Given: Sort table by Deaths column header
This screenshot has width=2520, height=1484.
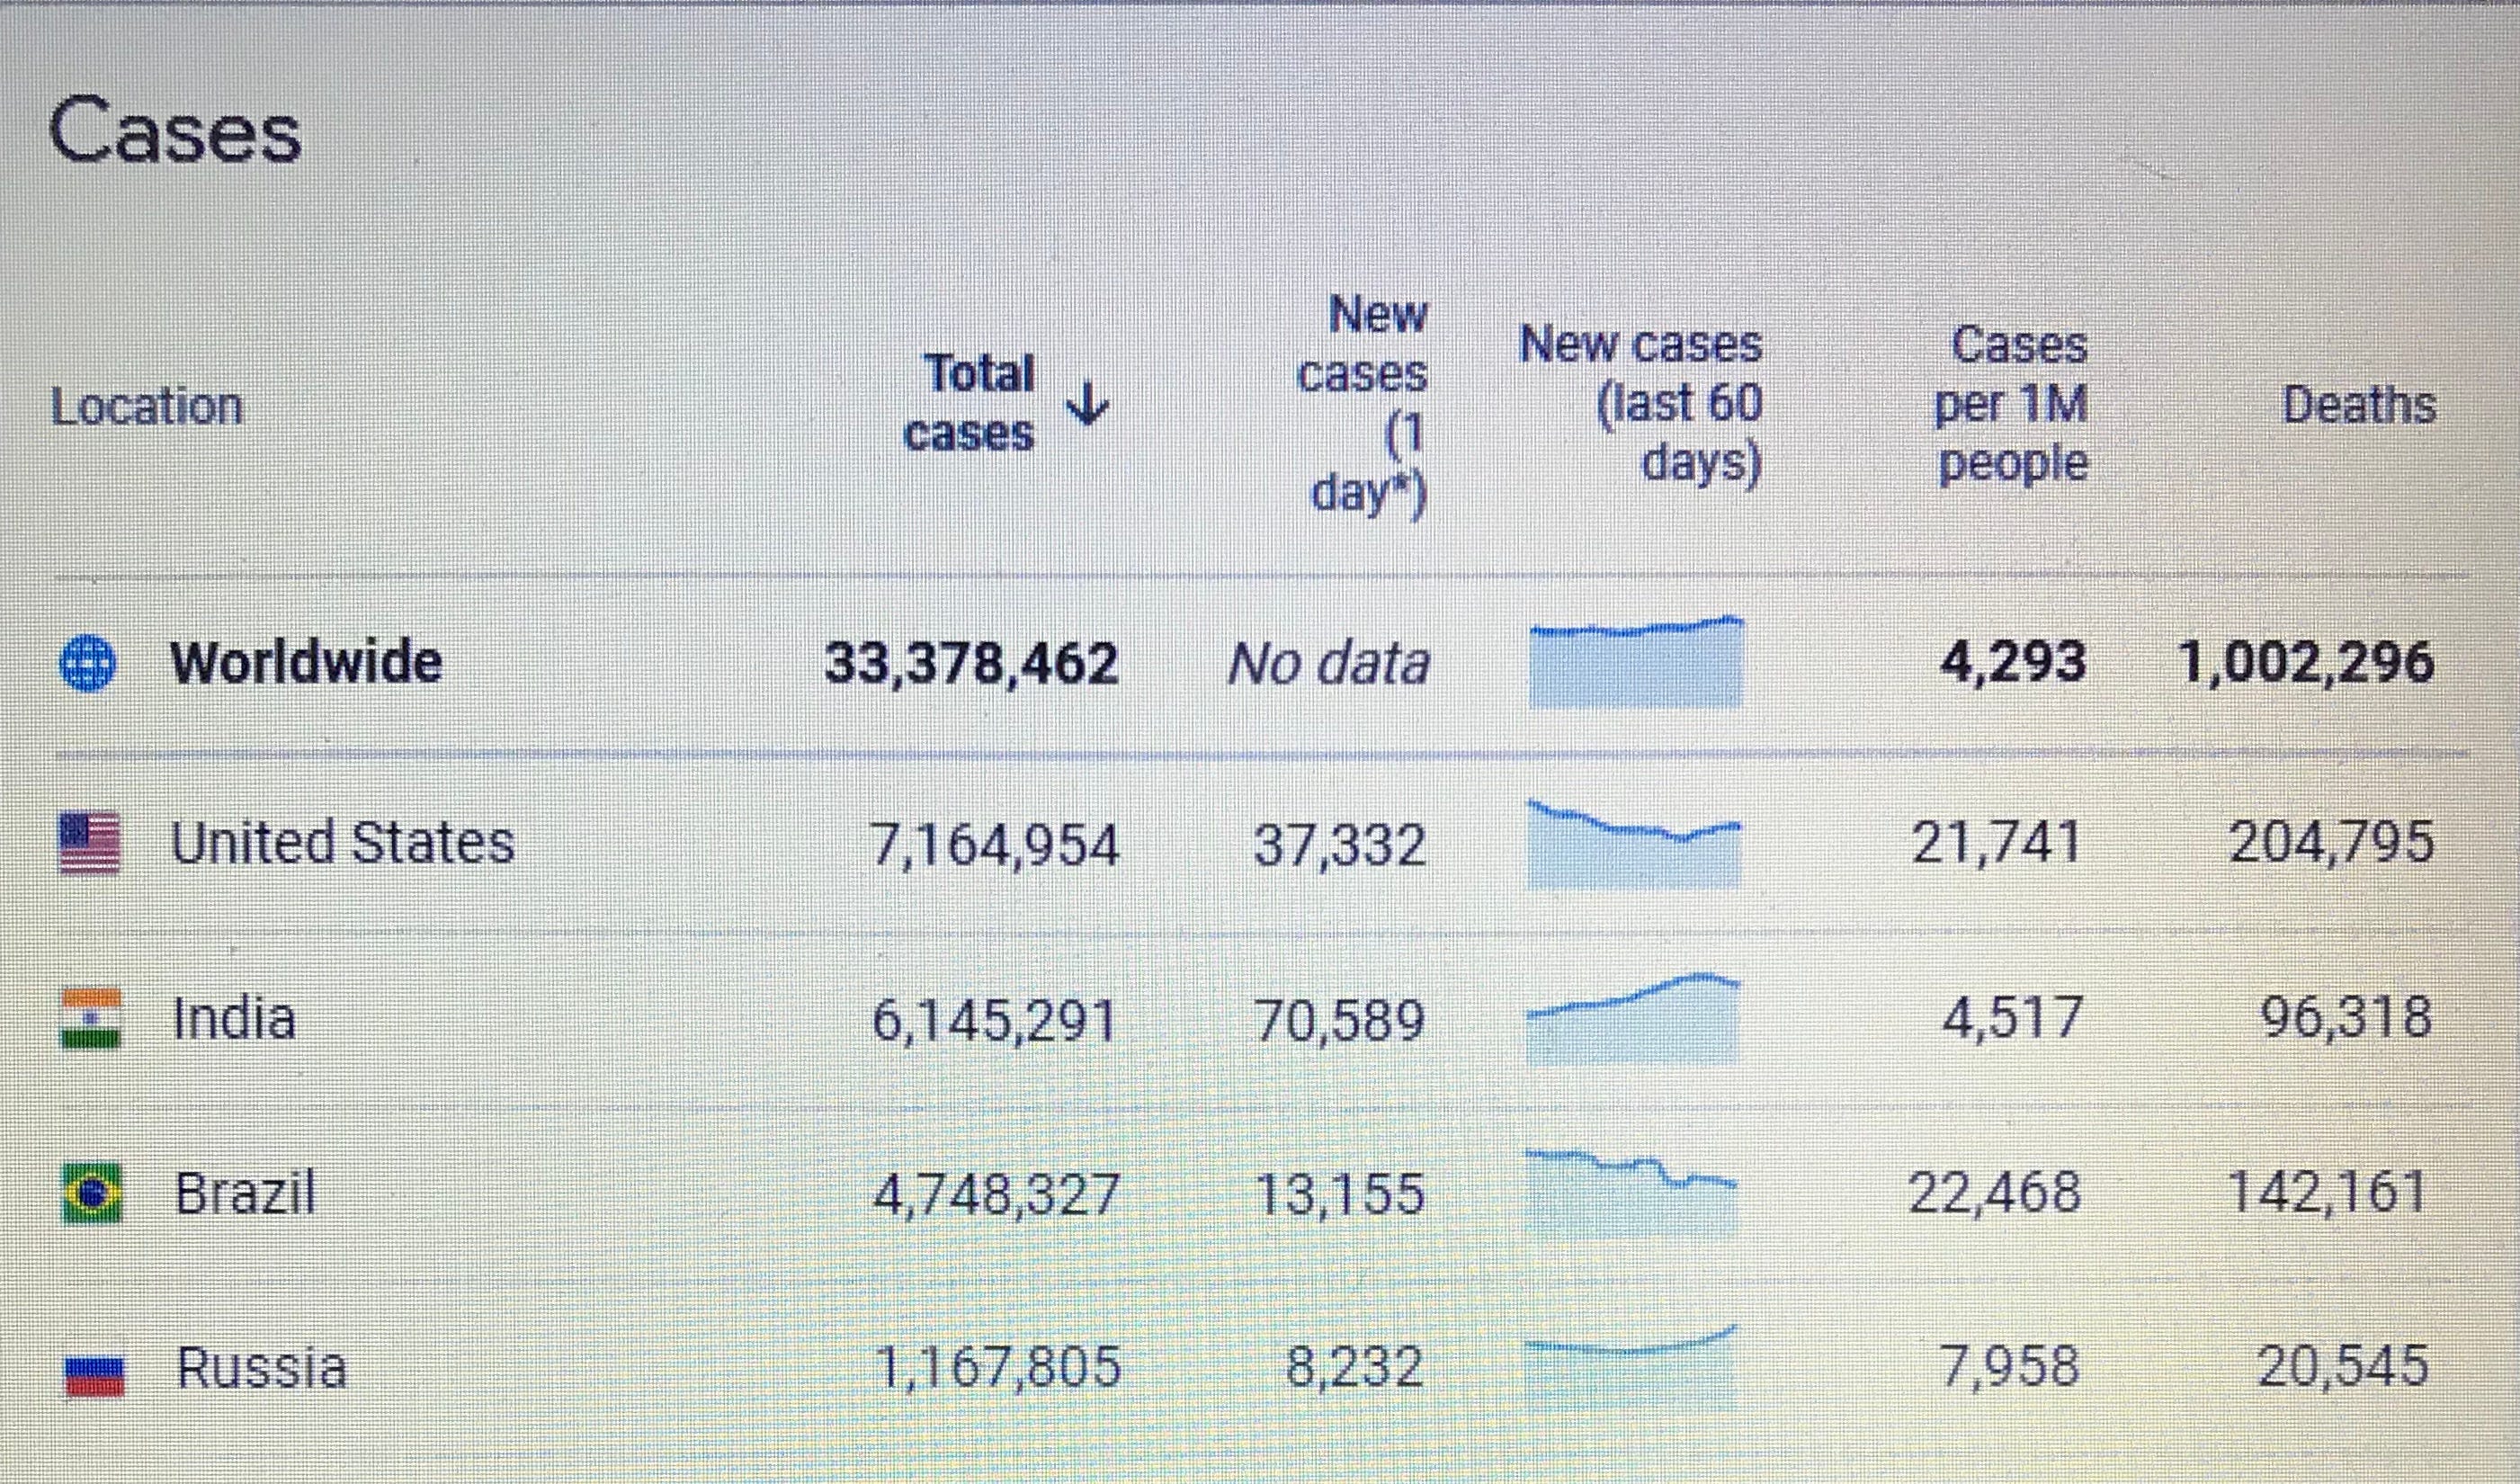Looking at the screenshot, I should coord(2358,405).
